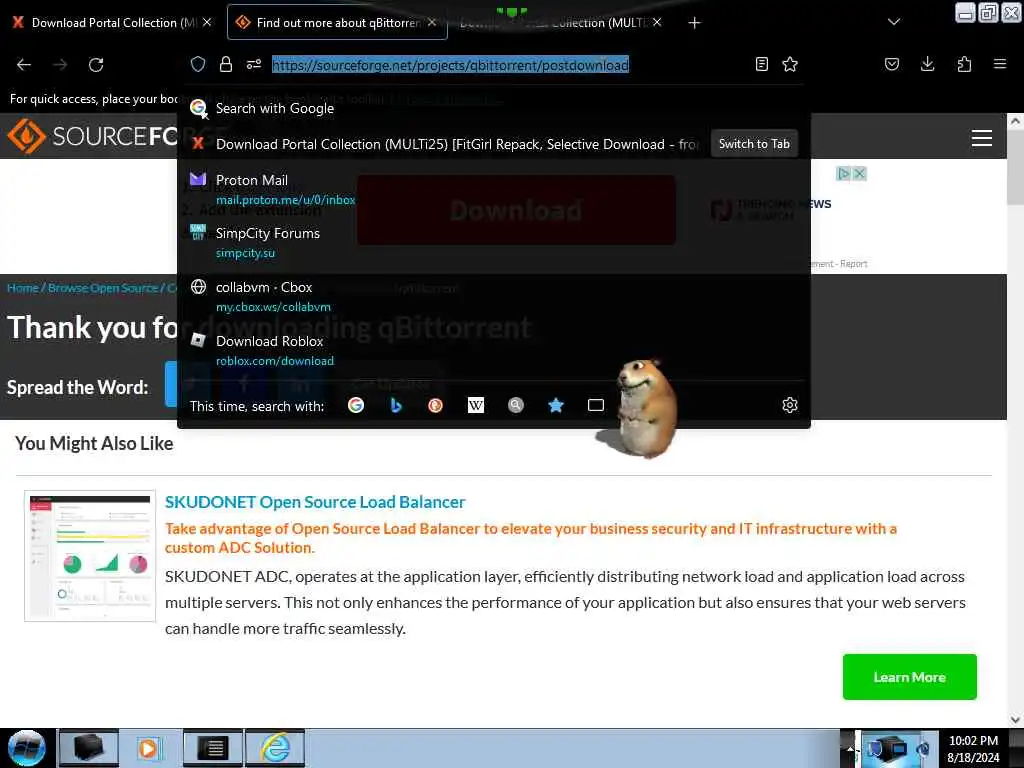Click the red Download ad button

516,210
